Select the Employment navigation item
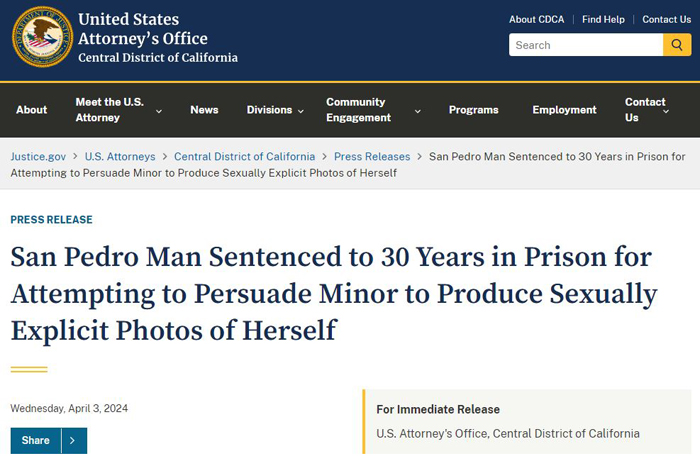700x461 pixels. (564, 110)
